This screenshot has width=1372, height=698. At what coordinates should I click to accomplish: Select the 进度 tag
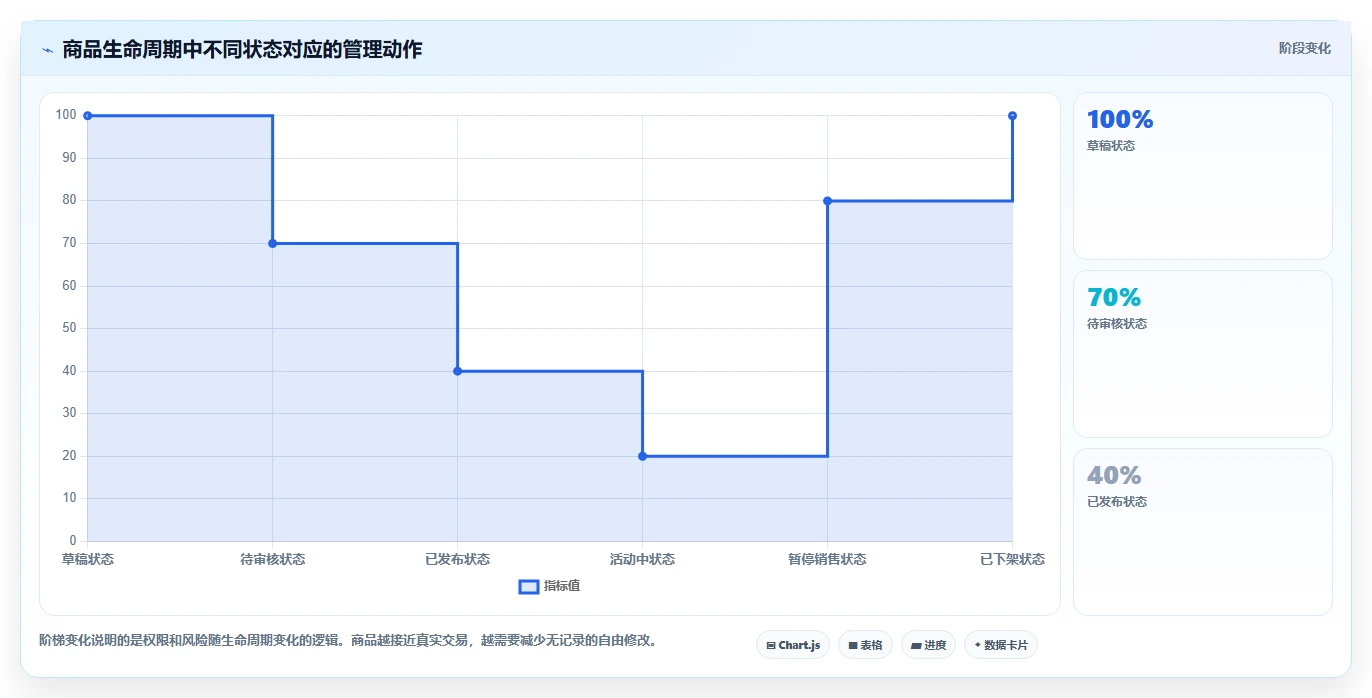(x=928, y=645)
